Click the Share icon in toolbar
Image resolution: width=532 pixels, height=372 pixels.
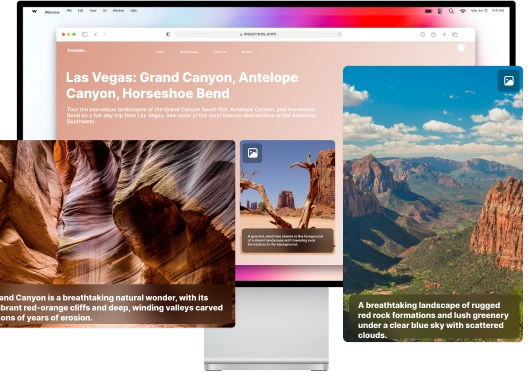coord(433,34)
